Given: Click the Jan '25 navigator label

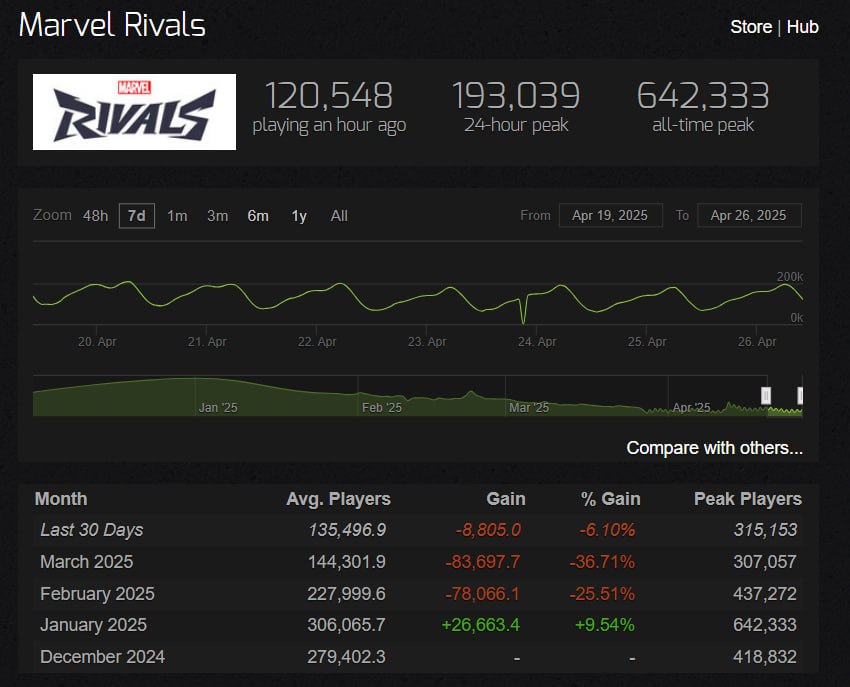Looking at the screenshot, I should tap(218, 408).
